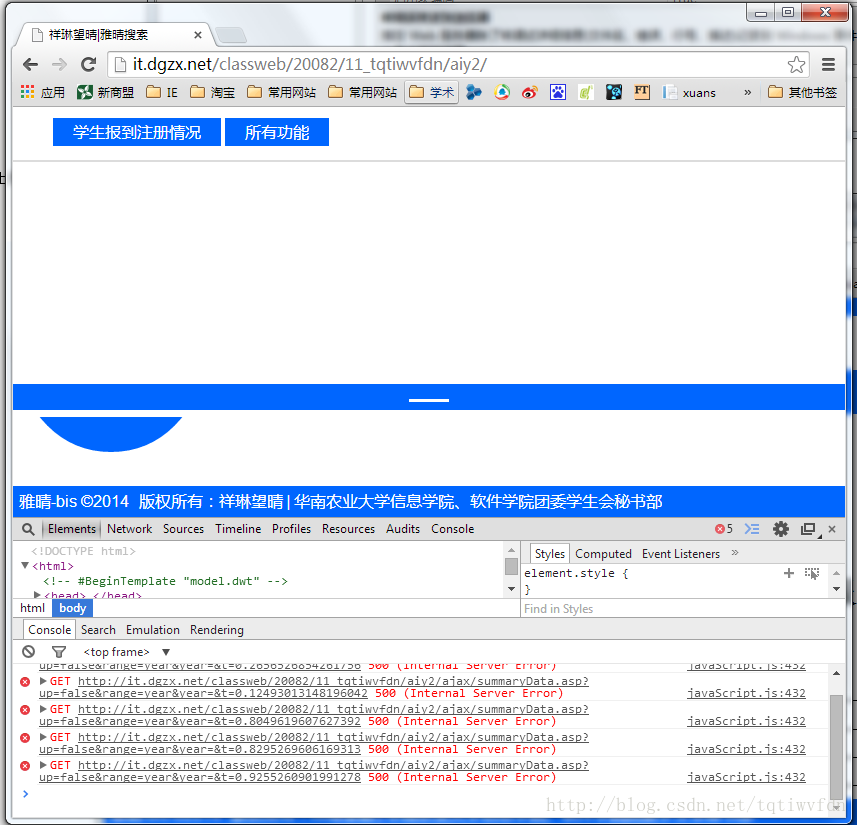Switch to the Sources tab
The height and width of the screenshot is (825, 857).
coord(183,529)
